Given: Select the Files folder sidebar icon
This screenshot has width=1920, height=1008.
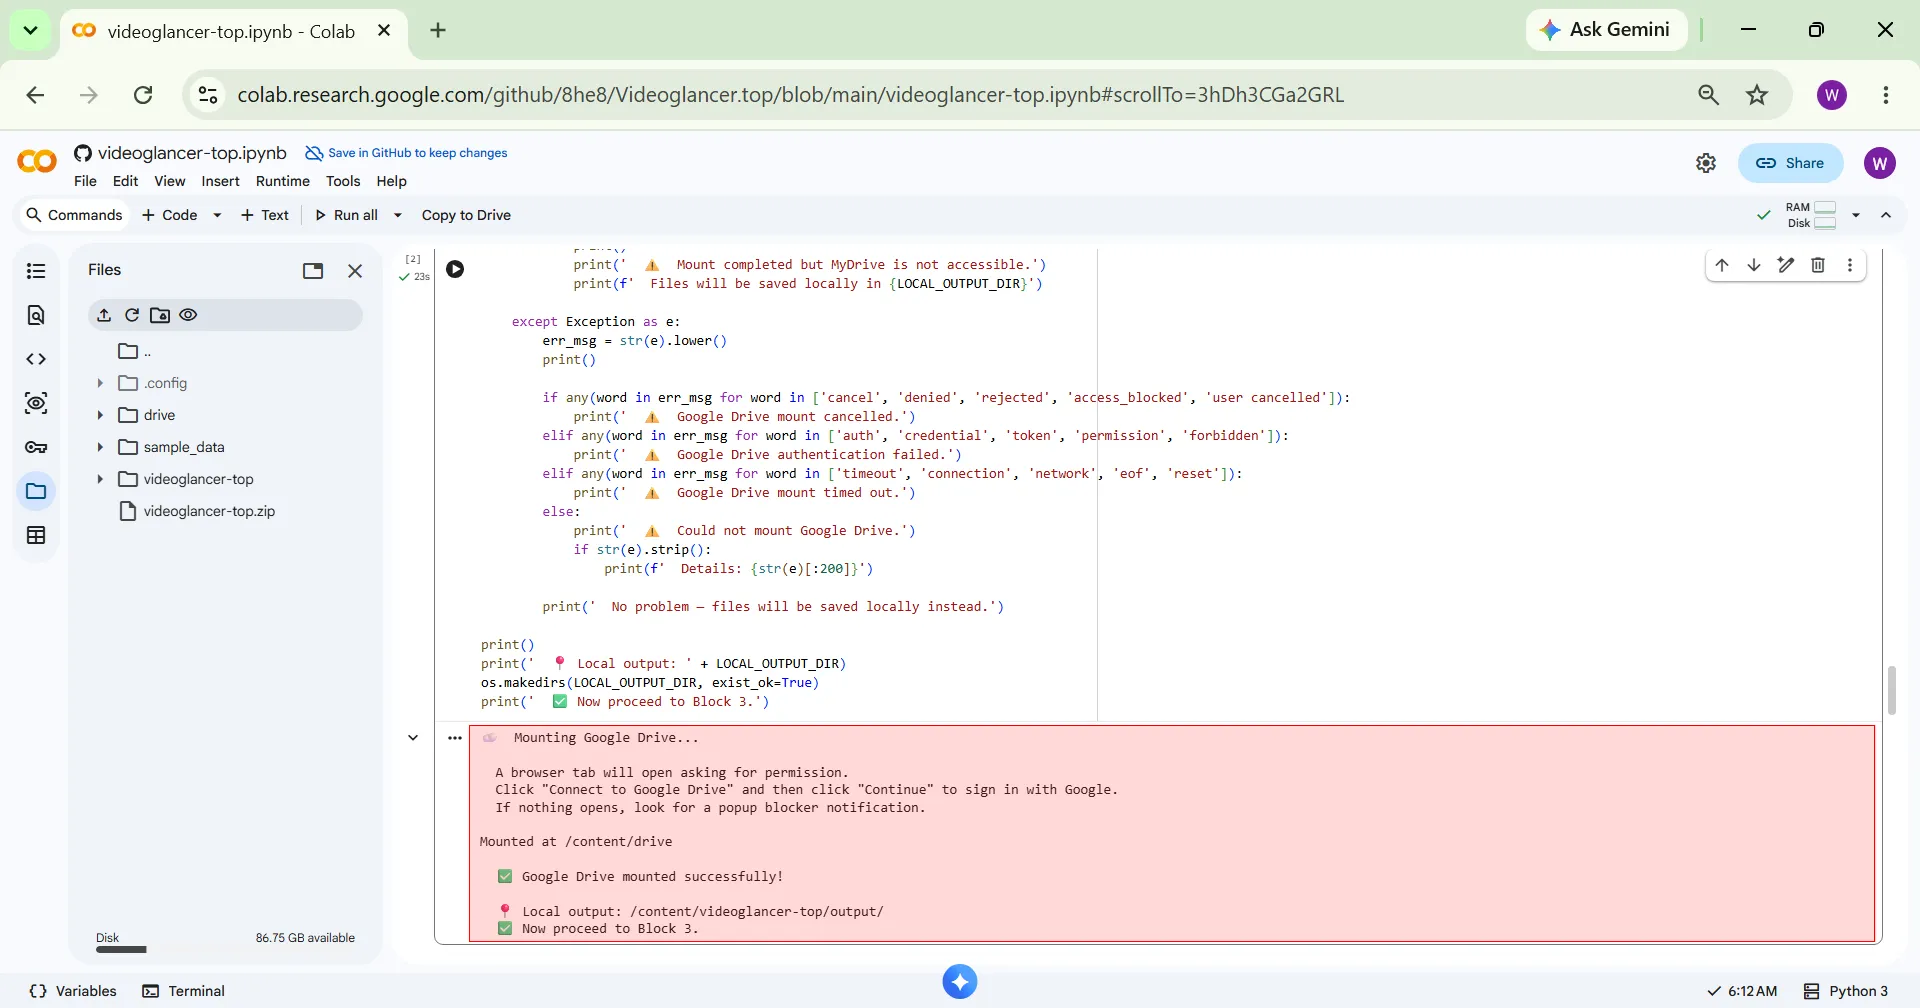Looking at the screenshot, I should pyautogui.click(x=36, y=491).
